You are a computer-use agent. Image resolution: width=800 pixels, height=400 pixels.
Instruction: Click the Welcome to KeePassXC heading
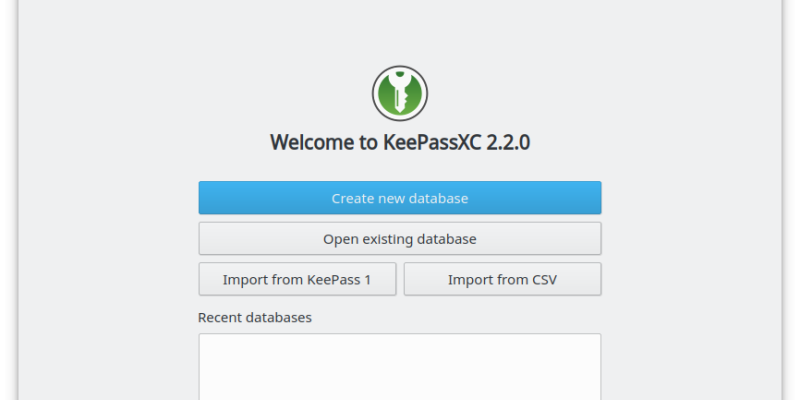[x=399, y=142]
